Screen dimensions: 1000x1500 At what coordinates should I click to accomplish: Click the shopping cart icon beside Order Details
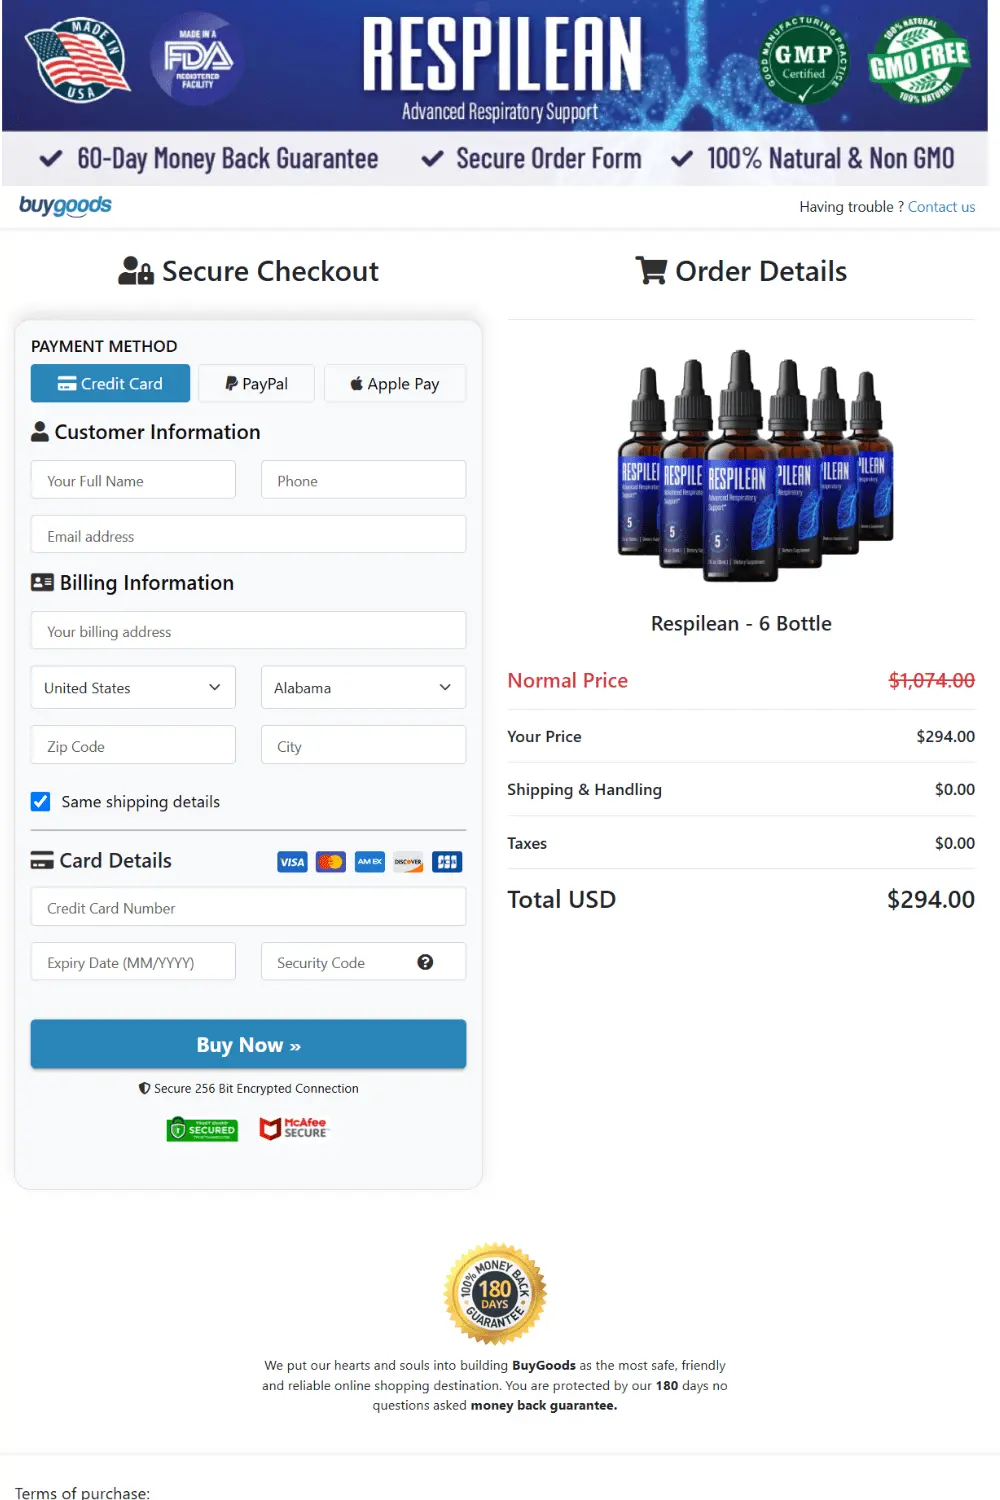point(653,270)
